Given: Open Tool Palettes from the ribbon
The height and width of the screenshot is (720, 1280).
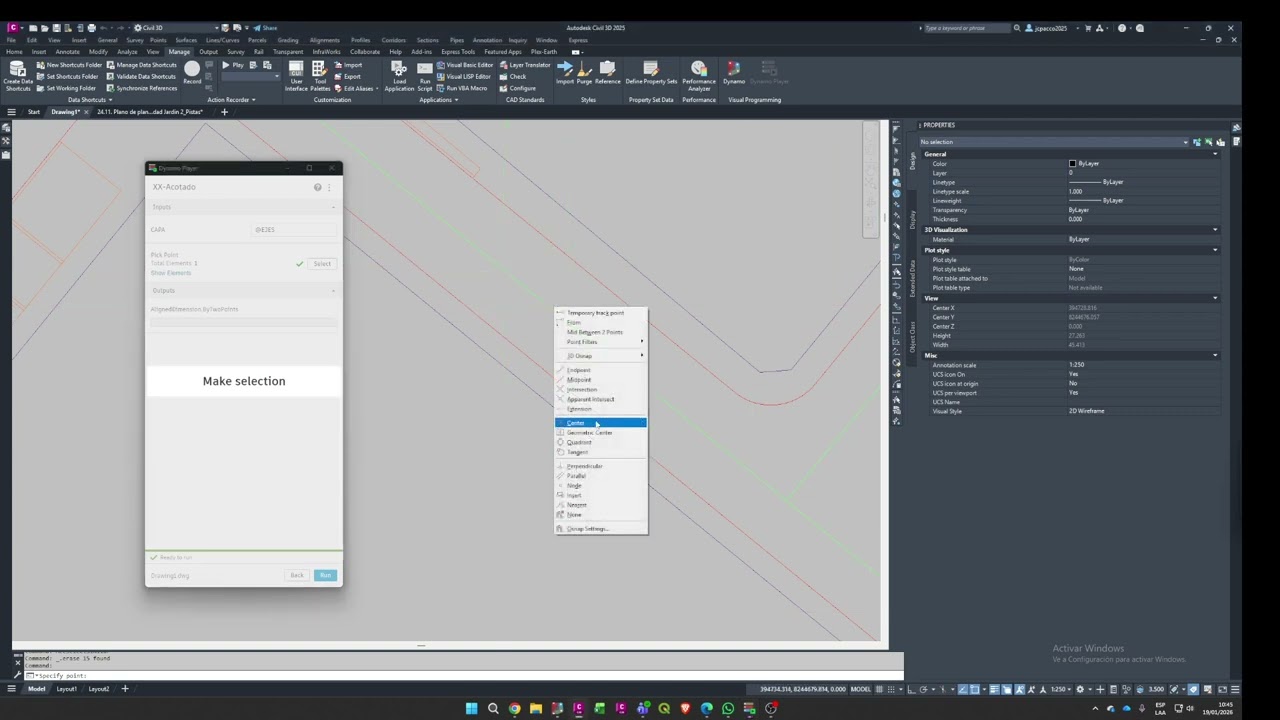Looking at the screenshot, I should [320, 76].
